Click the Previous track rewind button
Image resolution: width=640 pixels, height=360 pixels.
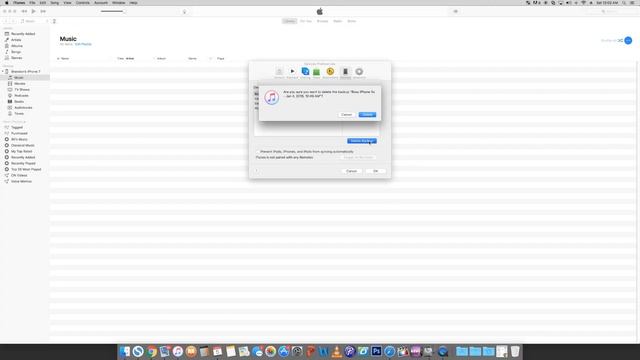pos(24,11)
